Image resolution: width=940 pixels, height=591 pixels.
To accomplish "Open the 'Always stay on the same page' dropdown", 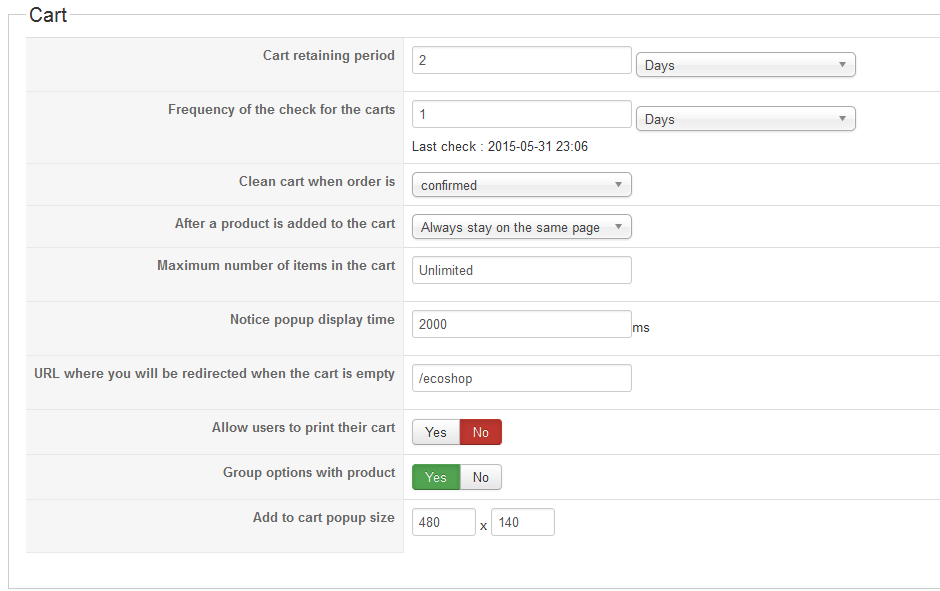I will [521, 227].
